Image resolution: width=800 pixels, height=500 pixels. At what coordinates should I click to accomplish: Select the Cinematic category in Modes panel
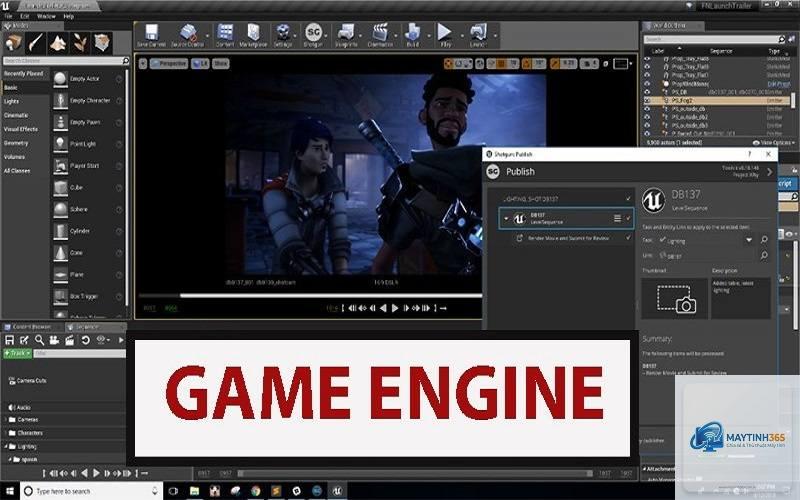[x=16, y=115]
